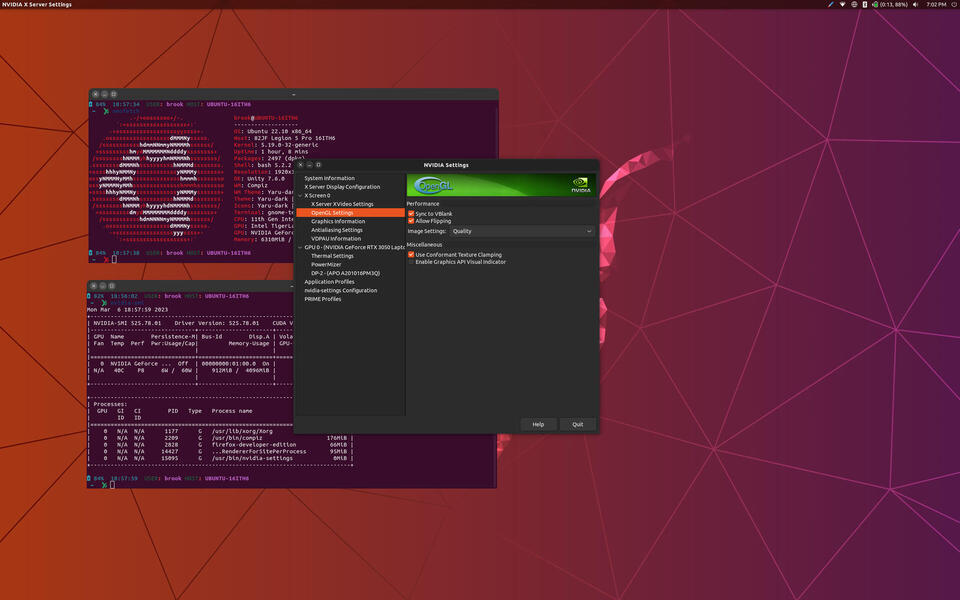Image resolution: width=960 pixels, height=600 pixels.
Task: Show the calendar from the 7:02 PM clock
Action: tap(936, 4)
